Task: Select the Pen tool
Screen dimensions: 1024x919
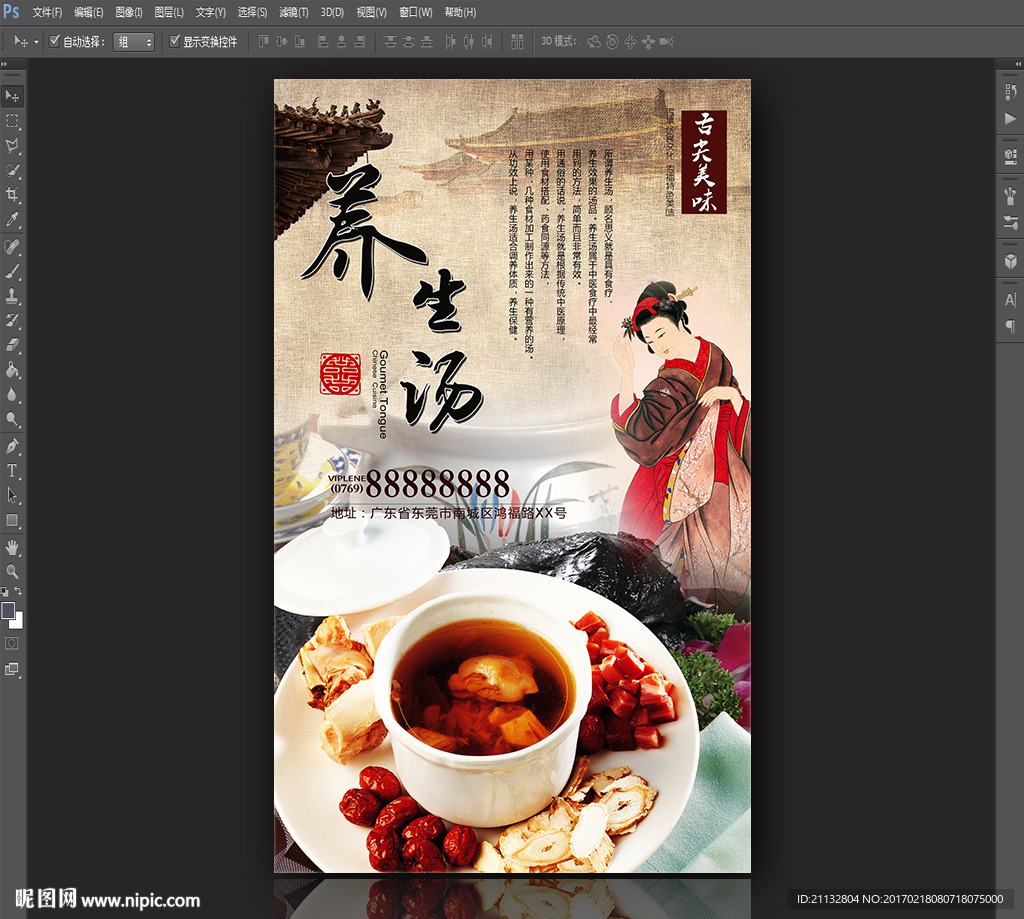Action: tap(12, 447)
